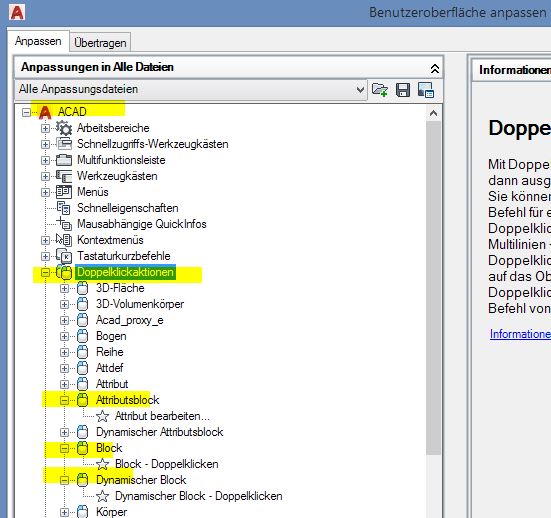The width and height of the screenshot is (551, 518).
Task: Click the mouse icon next to 3D-Fläche
Action: (x=83, y=288)
